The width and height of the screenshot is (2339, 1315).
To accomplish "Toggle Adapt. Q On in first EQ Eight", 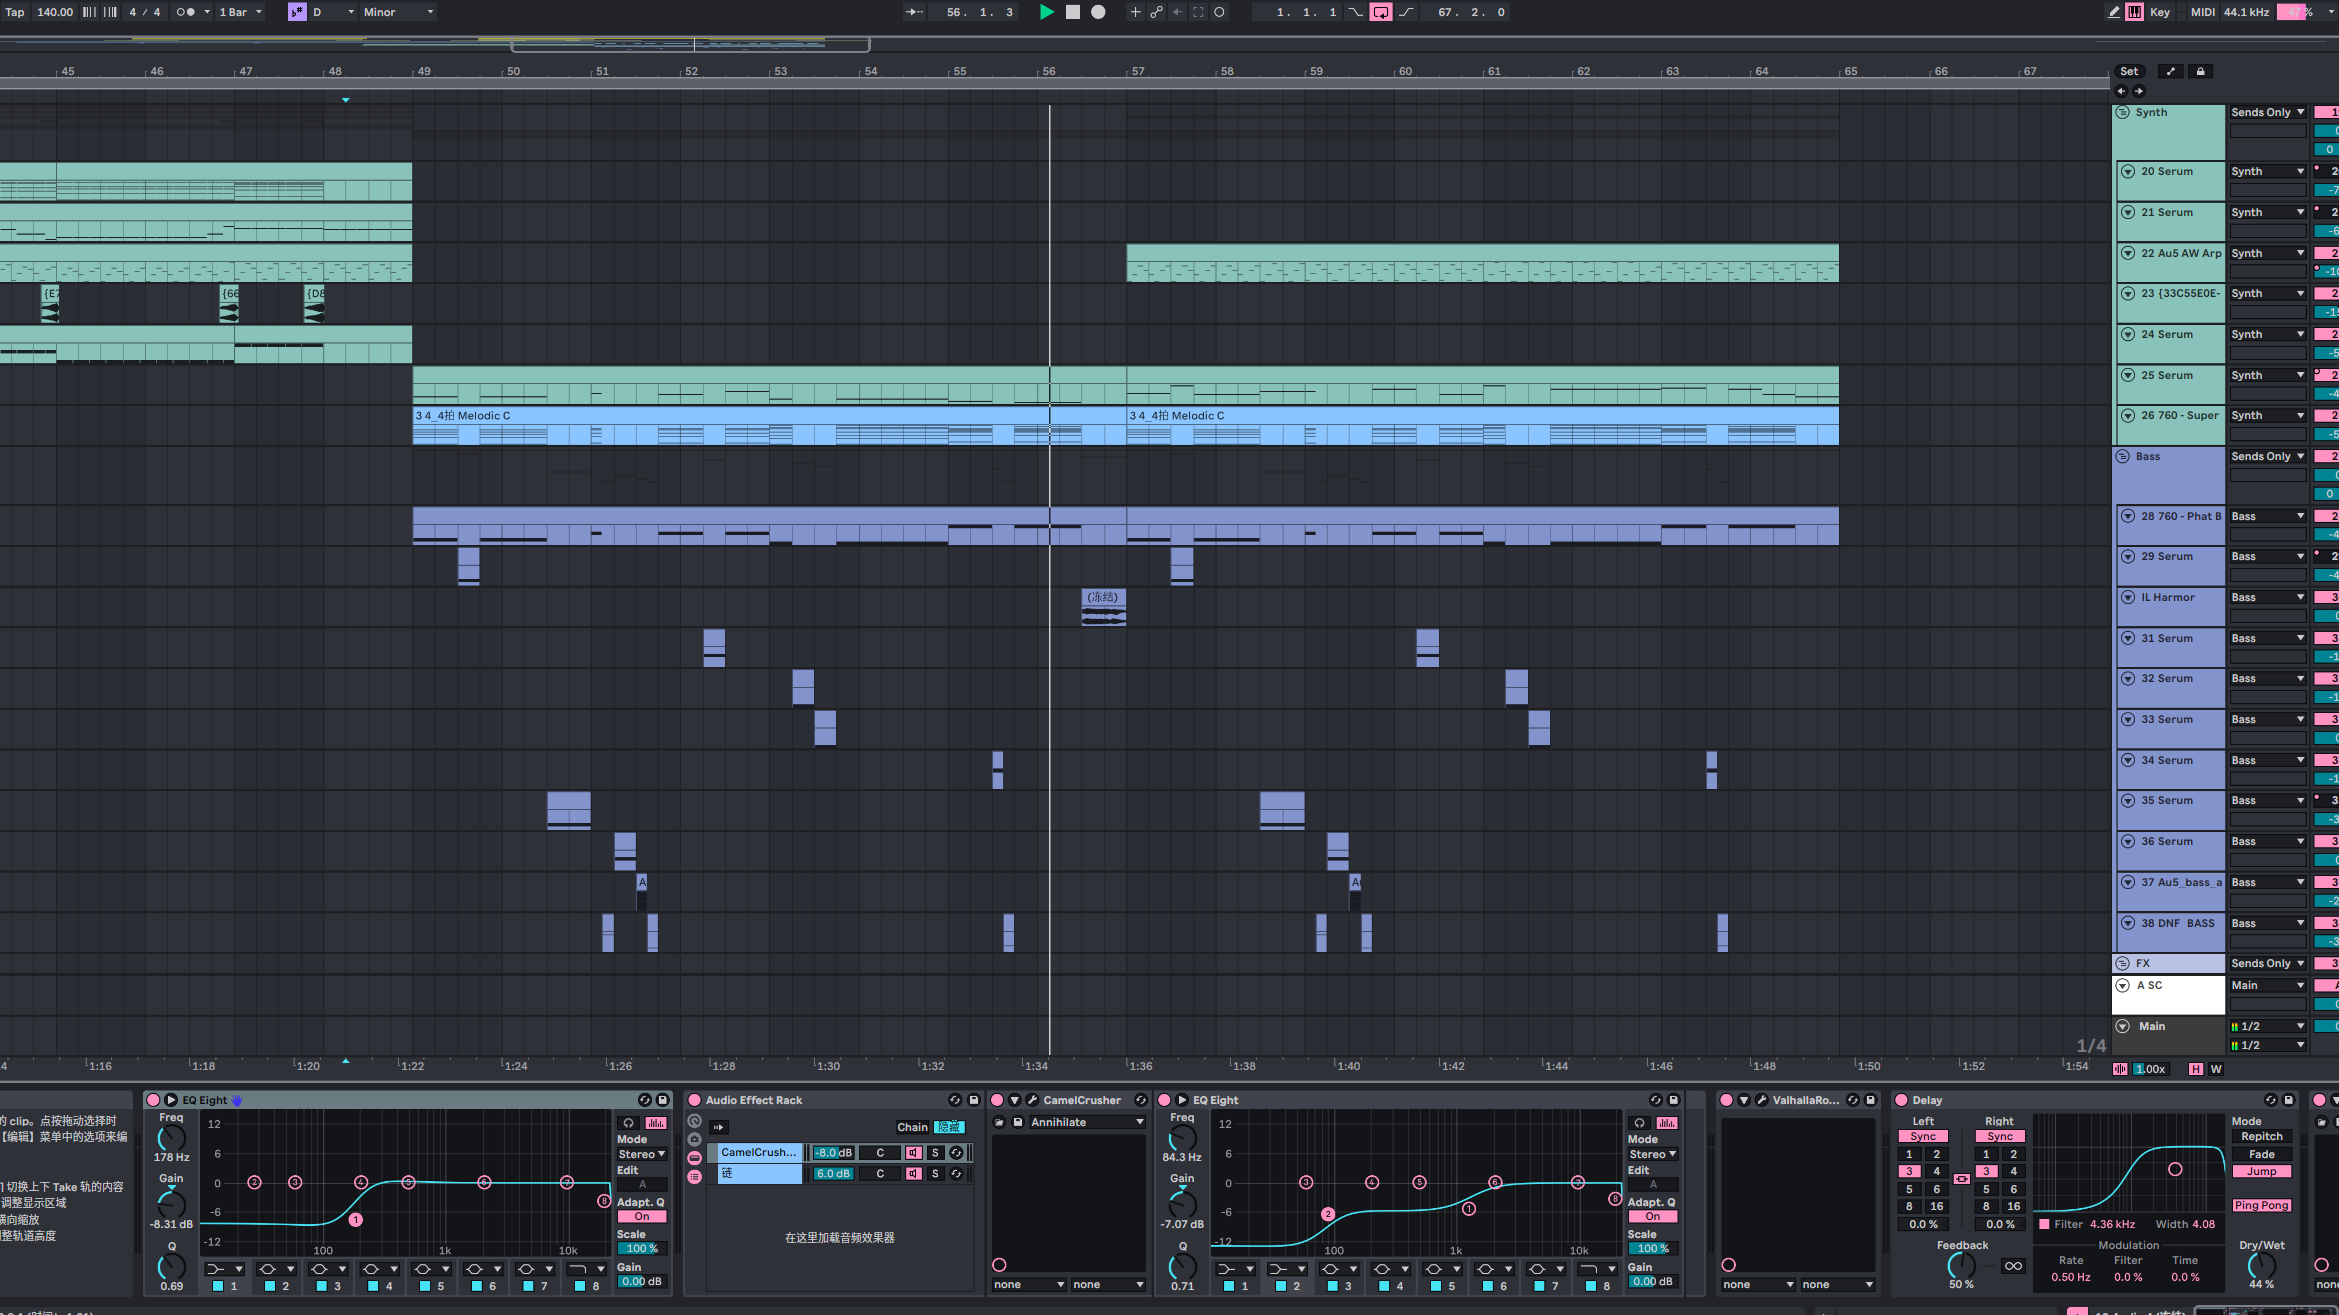I will click(x=642, y=1217).
